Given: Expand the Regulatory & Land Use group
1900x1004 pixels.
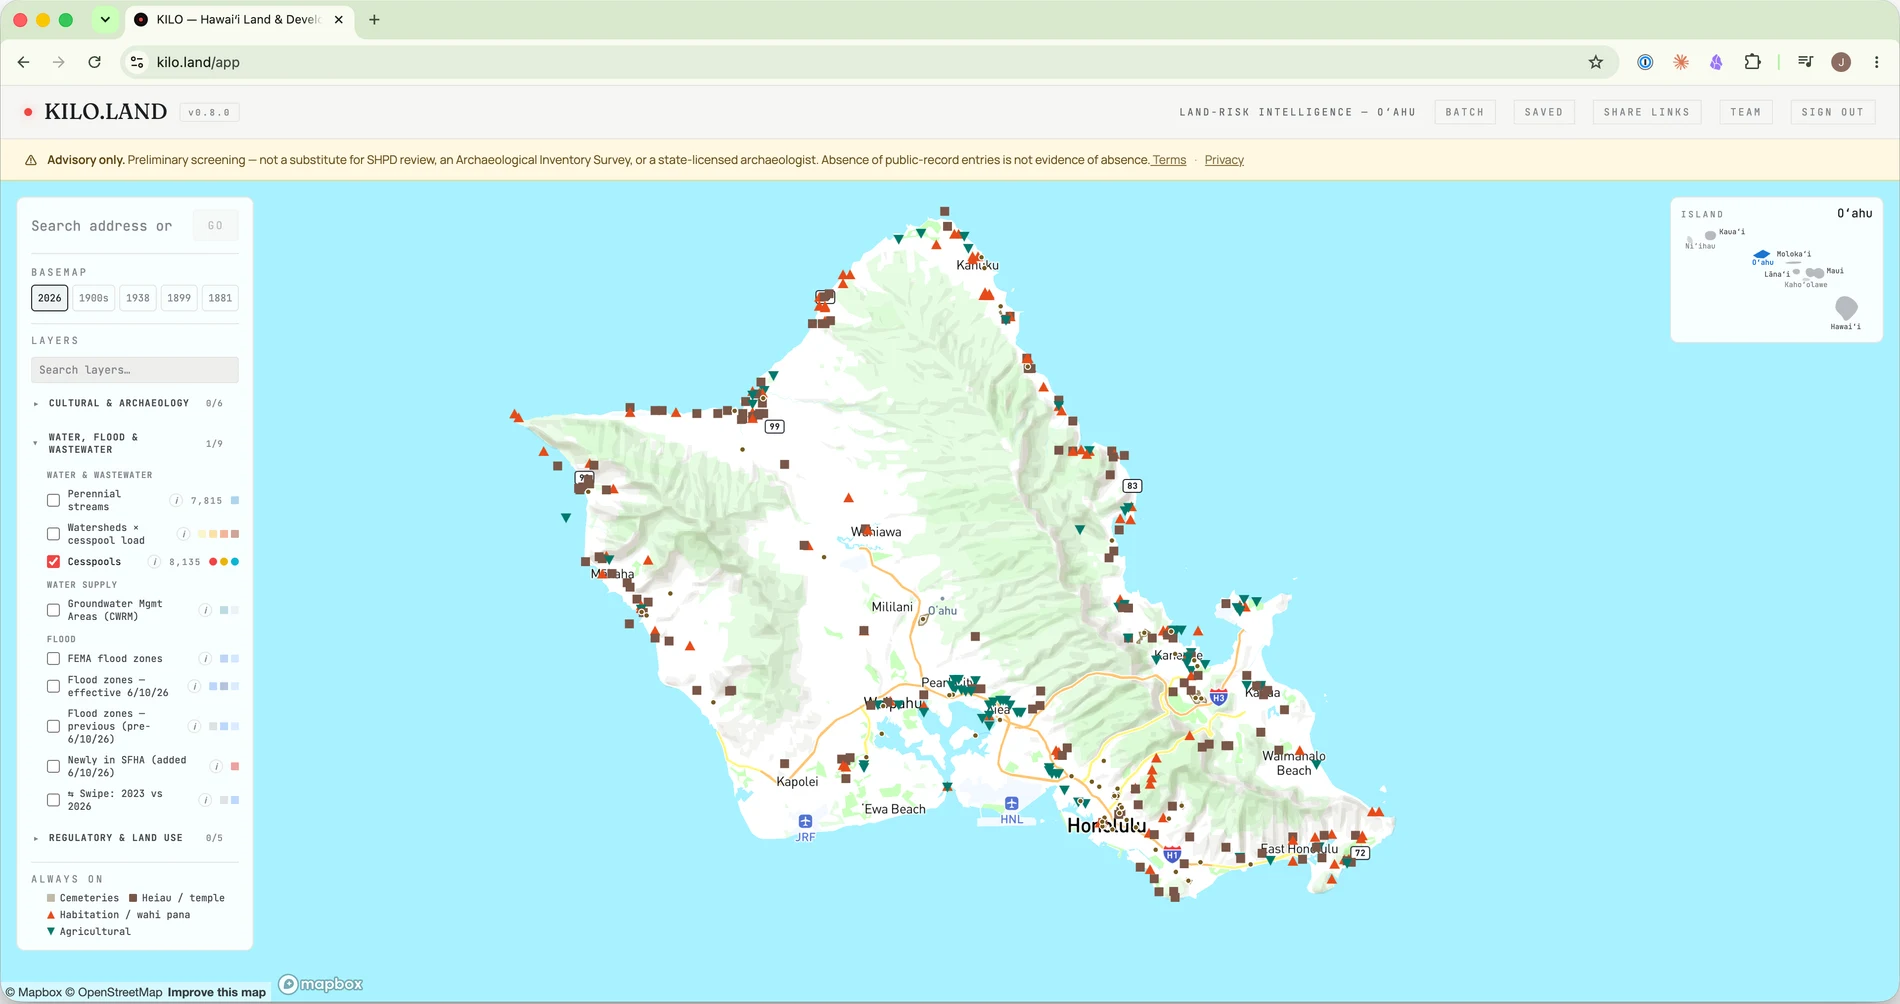Looking at the screenshot, I should tap(128, 838).
